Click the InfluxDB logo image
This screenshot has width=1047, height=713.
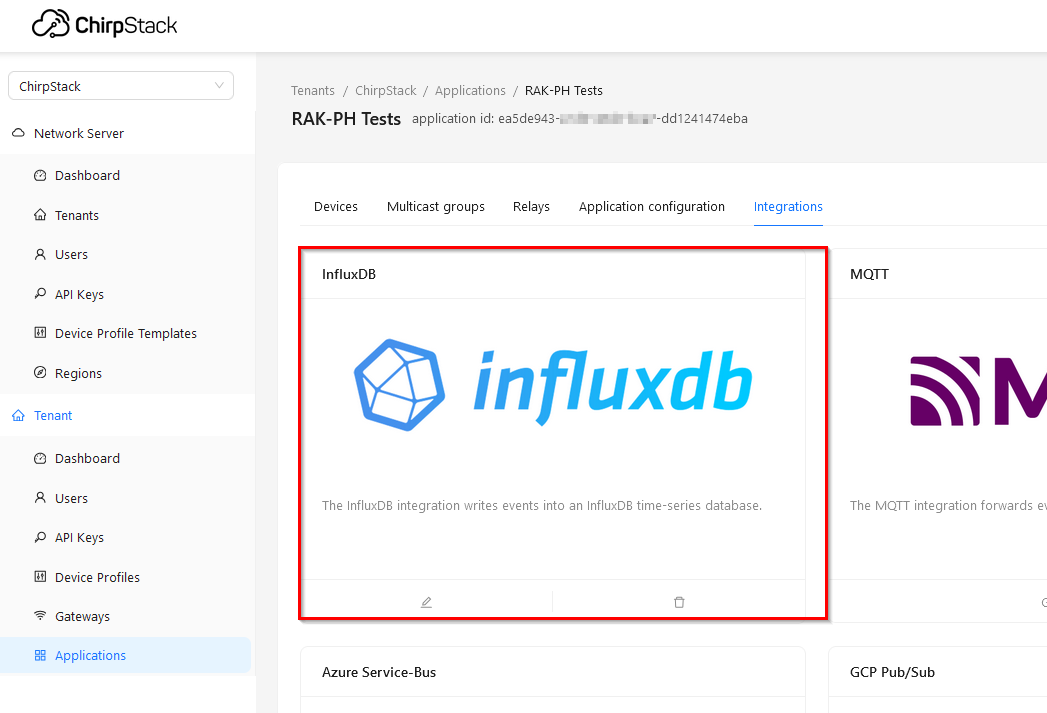click(x=553, y=382)
